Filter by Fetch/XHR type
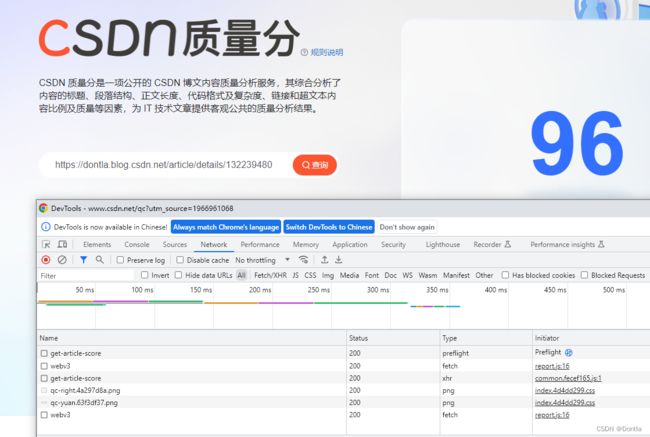This screenshot has width=650, height=437. (270, 275)
